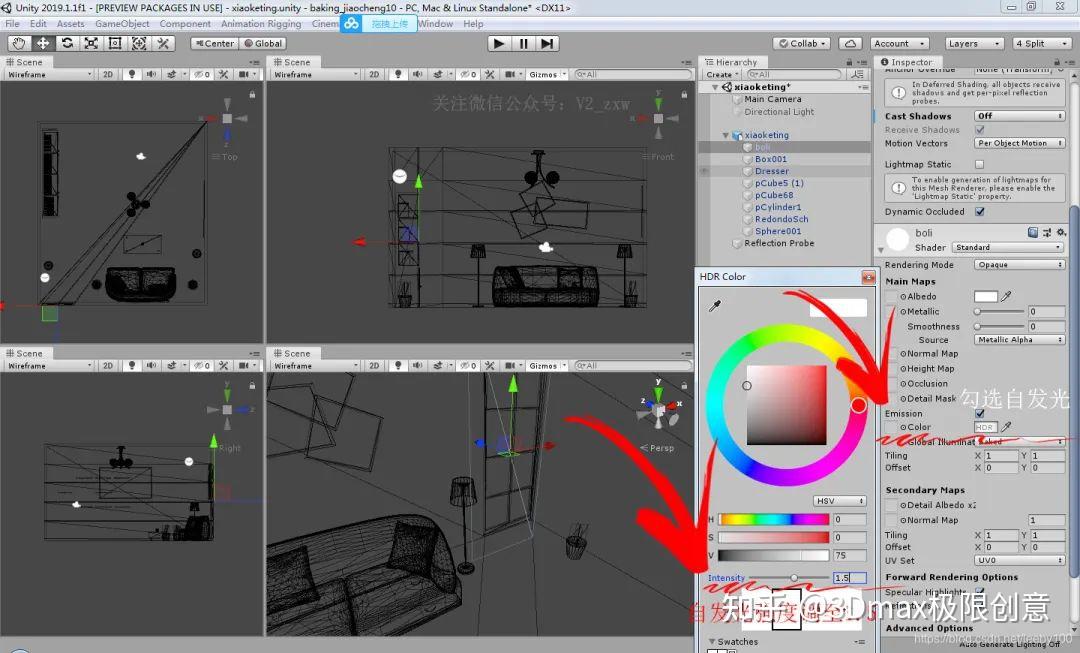The image size is (1080, 653).
Task: Select the Hand tool
Action: click(18, 43)
